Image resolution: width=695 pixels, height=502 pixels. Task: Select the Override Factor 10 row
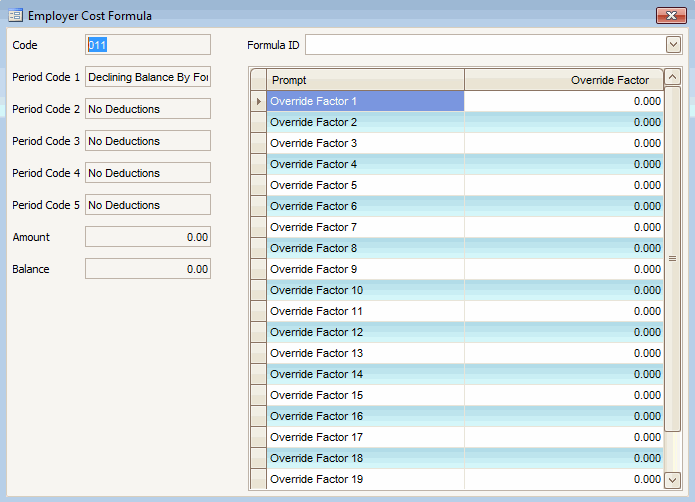(365, 290)
